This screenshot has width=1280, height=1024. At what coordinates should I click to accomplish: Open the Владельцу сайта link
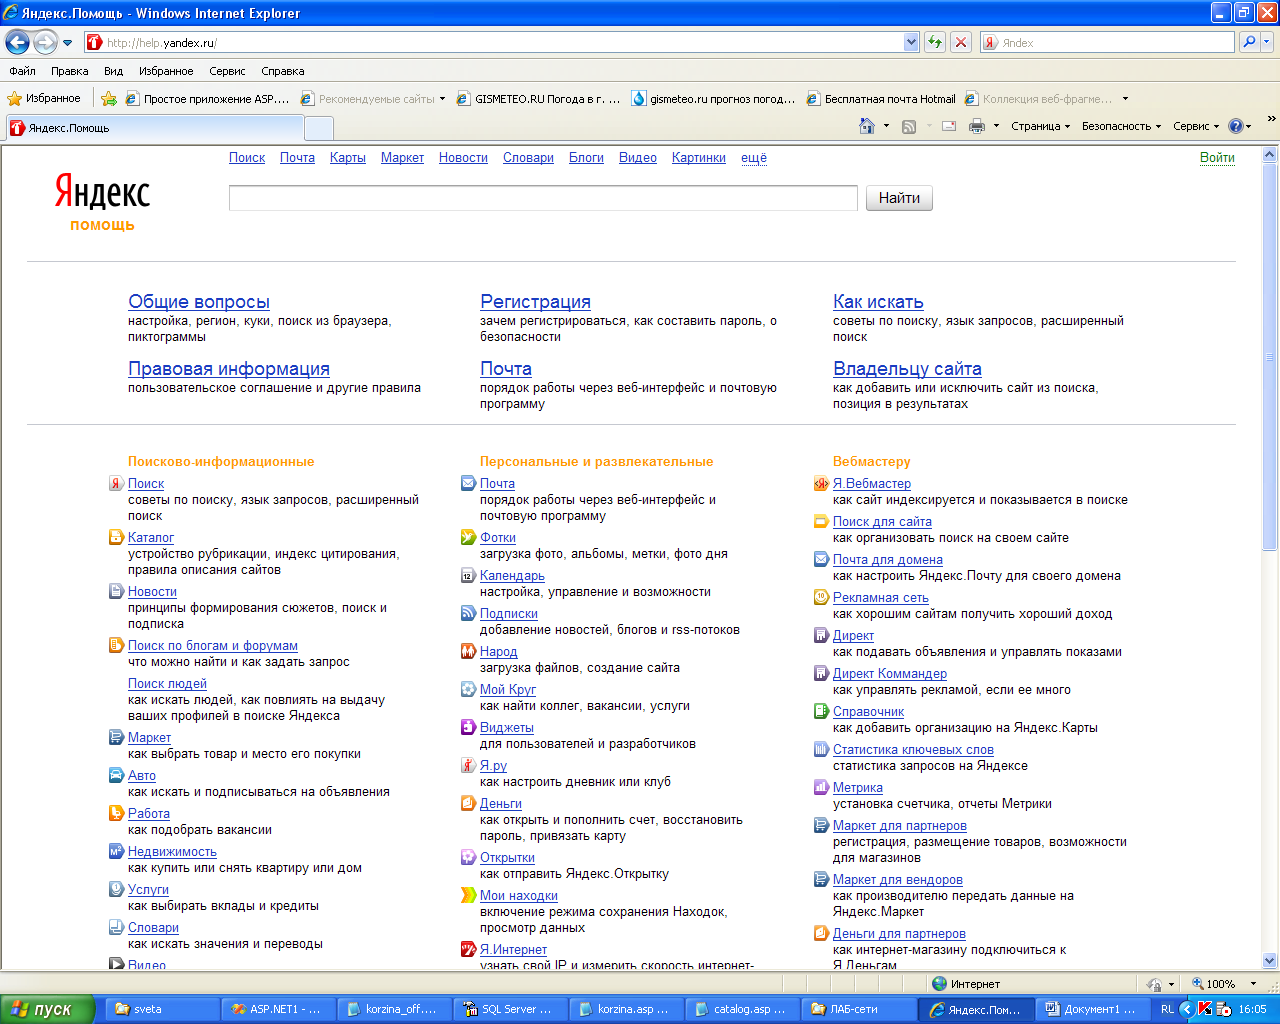tap(907, 368)
